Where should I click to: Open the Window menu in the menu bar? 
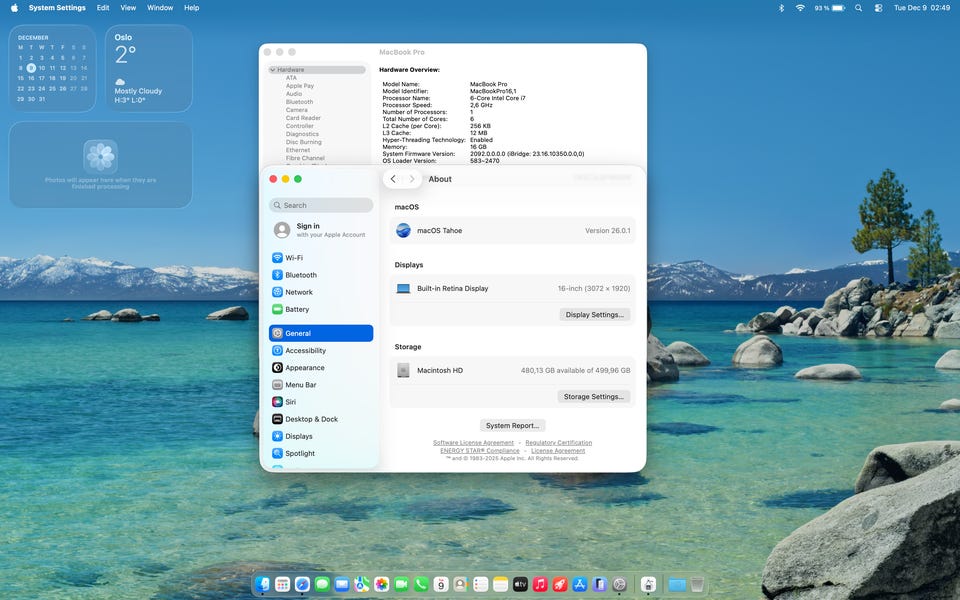[x=160, y=8]
